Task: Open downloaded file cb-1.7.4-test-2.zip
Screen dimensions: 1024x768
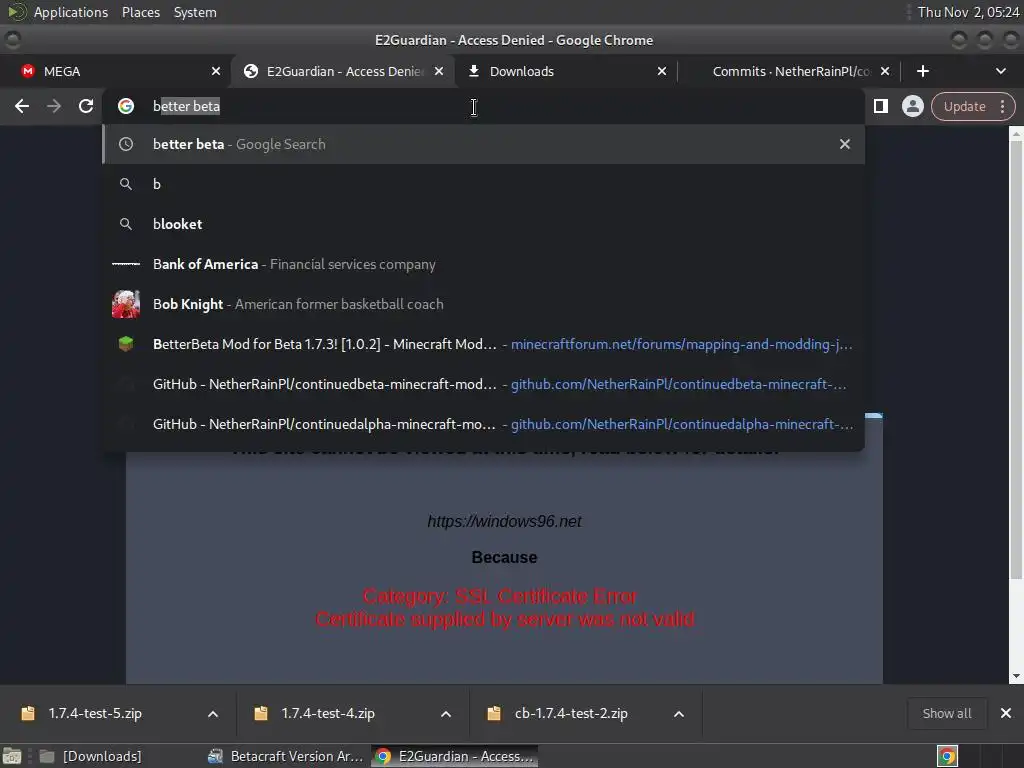Action: coord(571,713)
